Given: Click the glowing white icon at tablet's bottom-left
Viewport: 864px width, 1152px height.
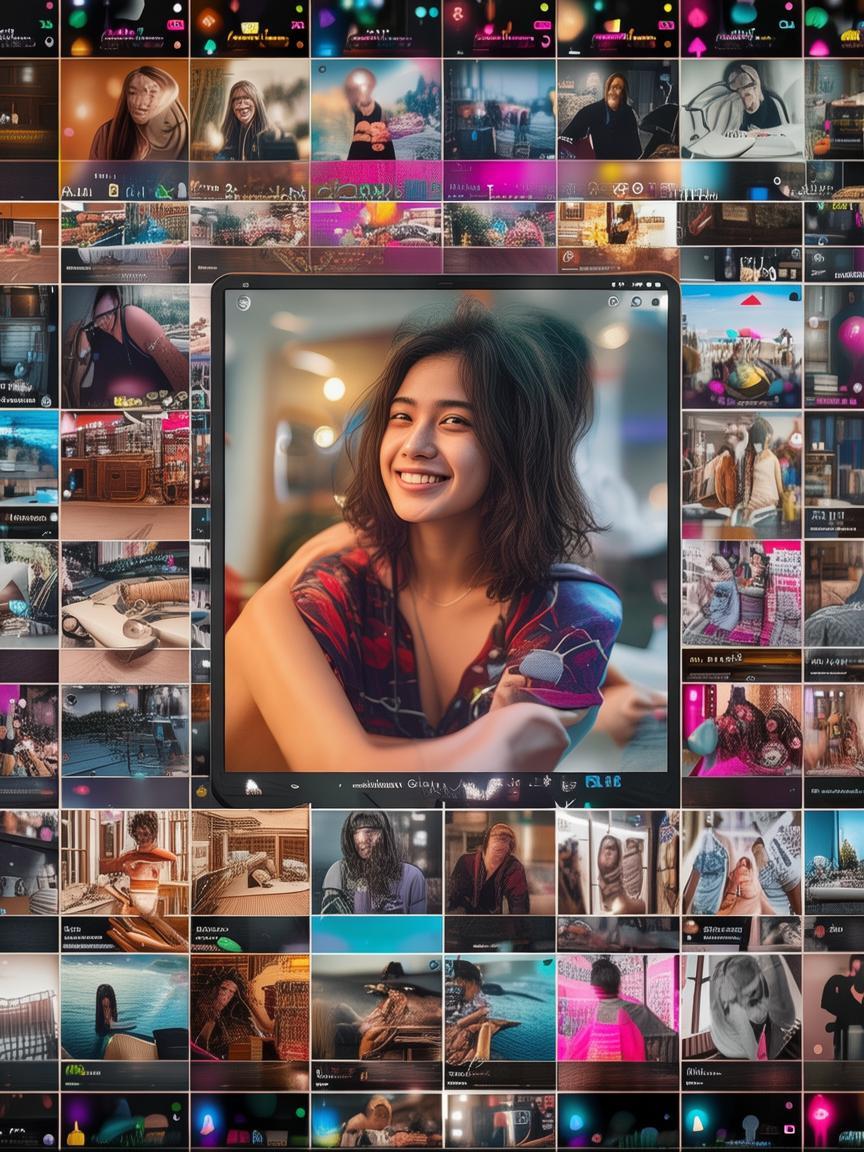Looking at the screenshot, I should (253, 787).
